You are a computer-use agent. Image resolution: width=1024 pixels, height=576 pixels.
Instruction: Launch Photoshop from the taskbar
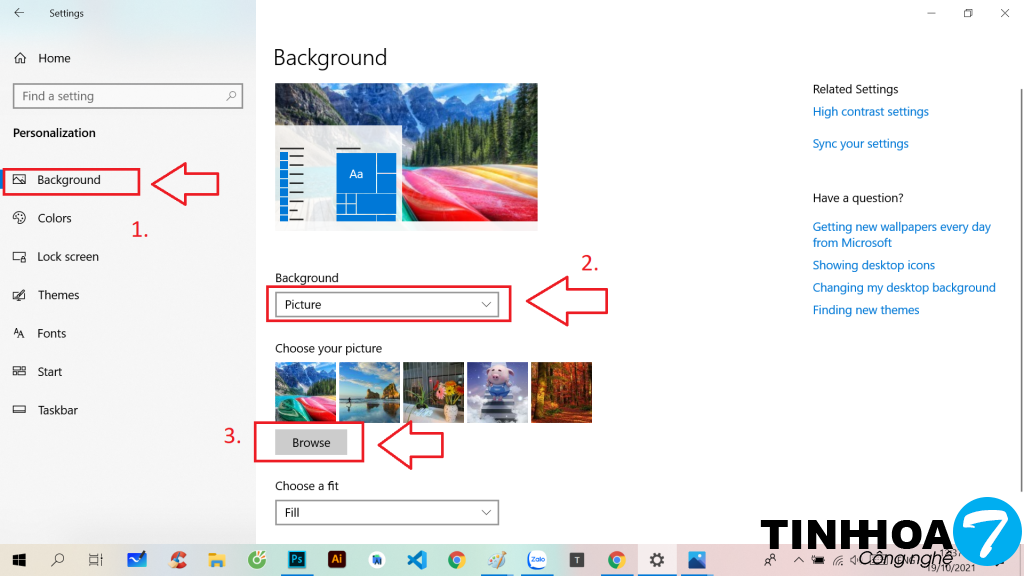click(x=296, y=560)
